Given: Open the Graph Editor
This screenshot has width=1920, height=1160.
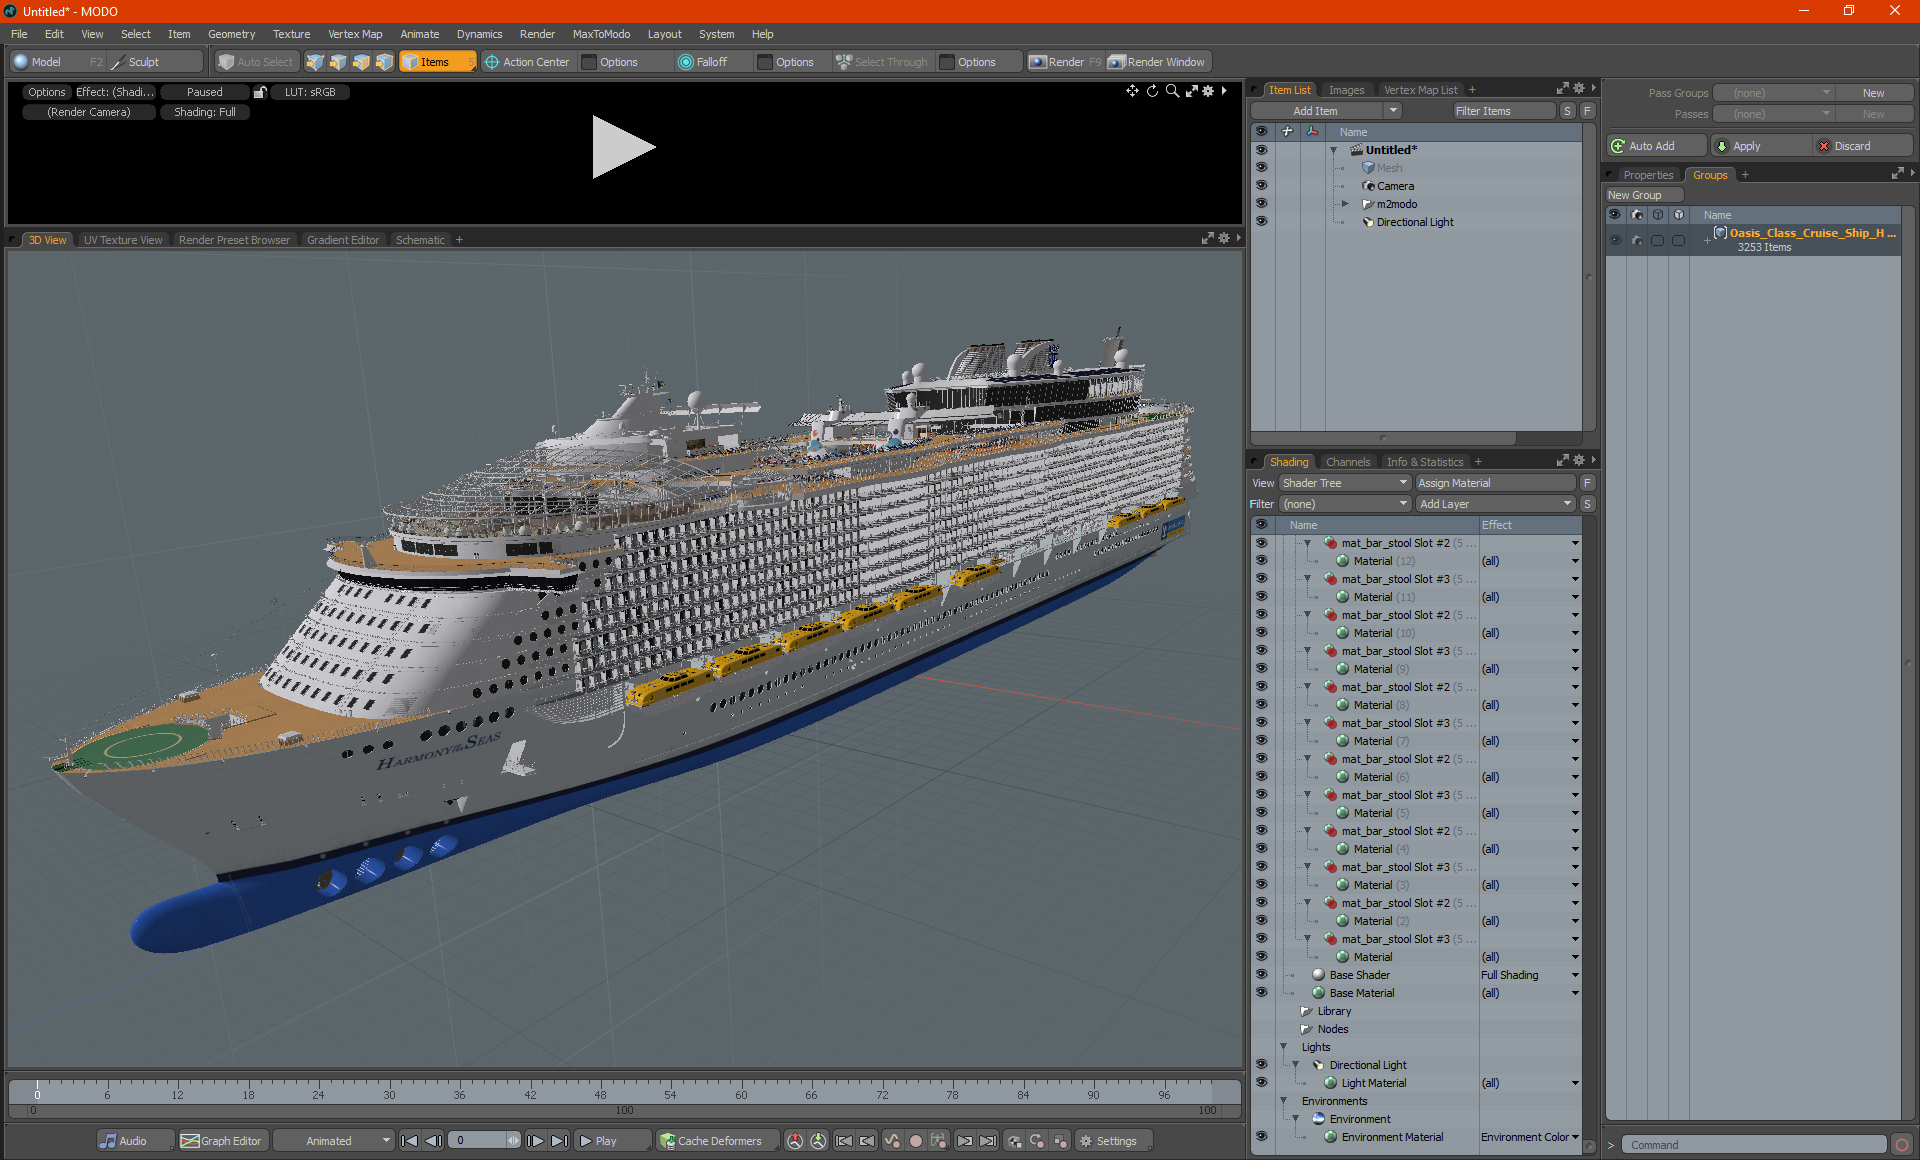Looking at the screenshot, I should (223, 1141).
